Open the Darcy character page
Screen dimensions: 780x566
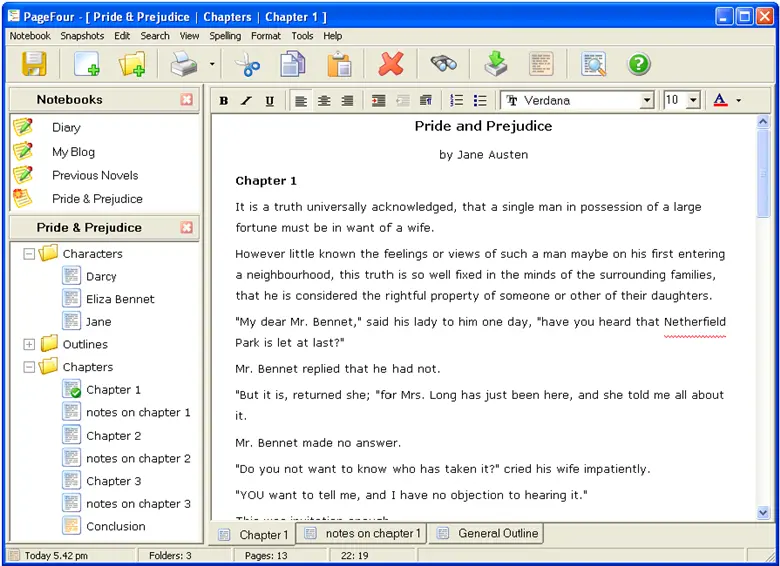[101, 277]
